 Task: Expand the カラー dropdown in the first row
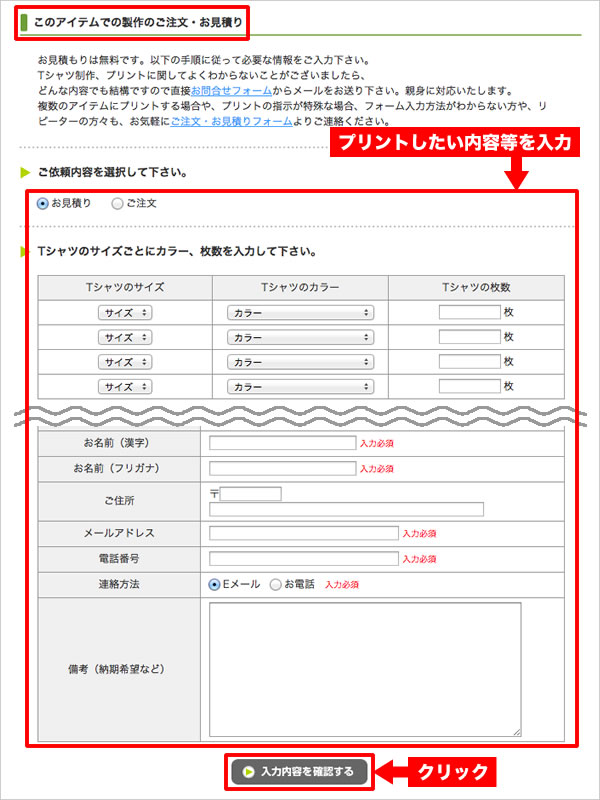pos(300,312)
